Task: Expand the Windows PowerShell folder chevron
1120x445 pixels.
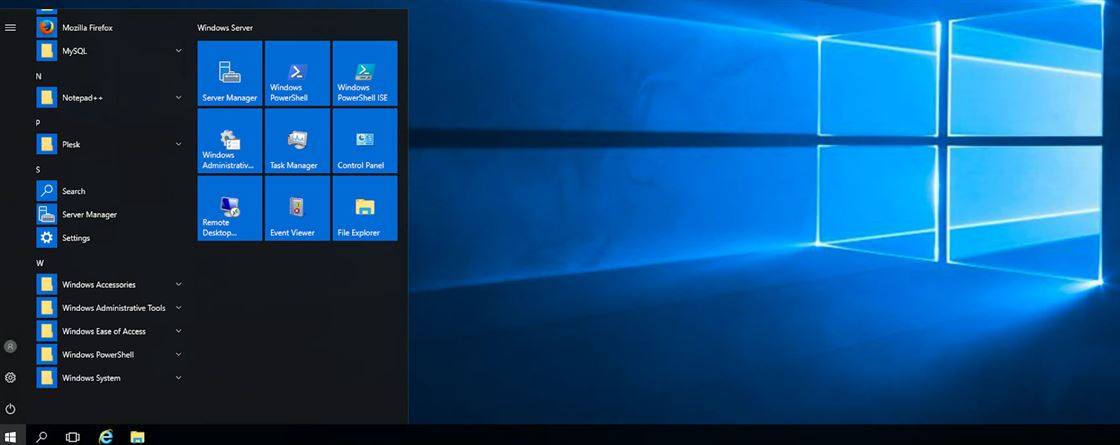Action: 179,354
